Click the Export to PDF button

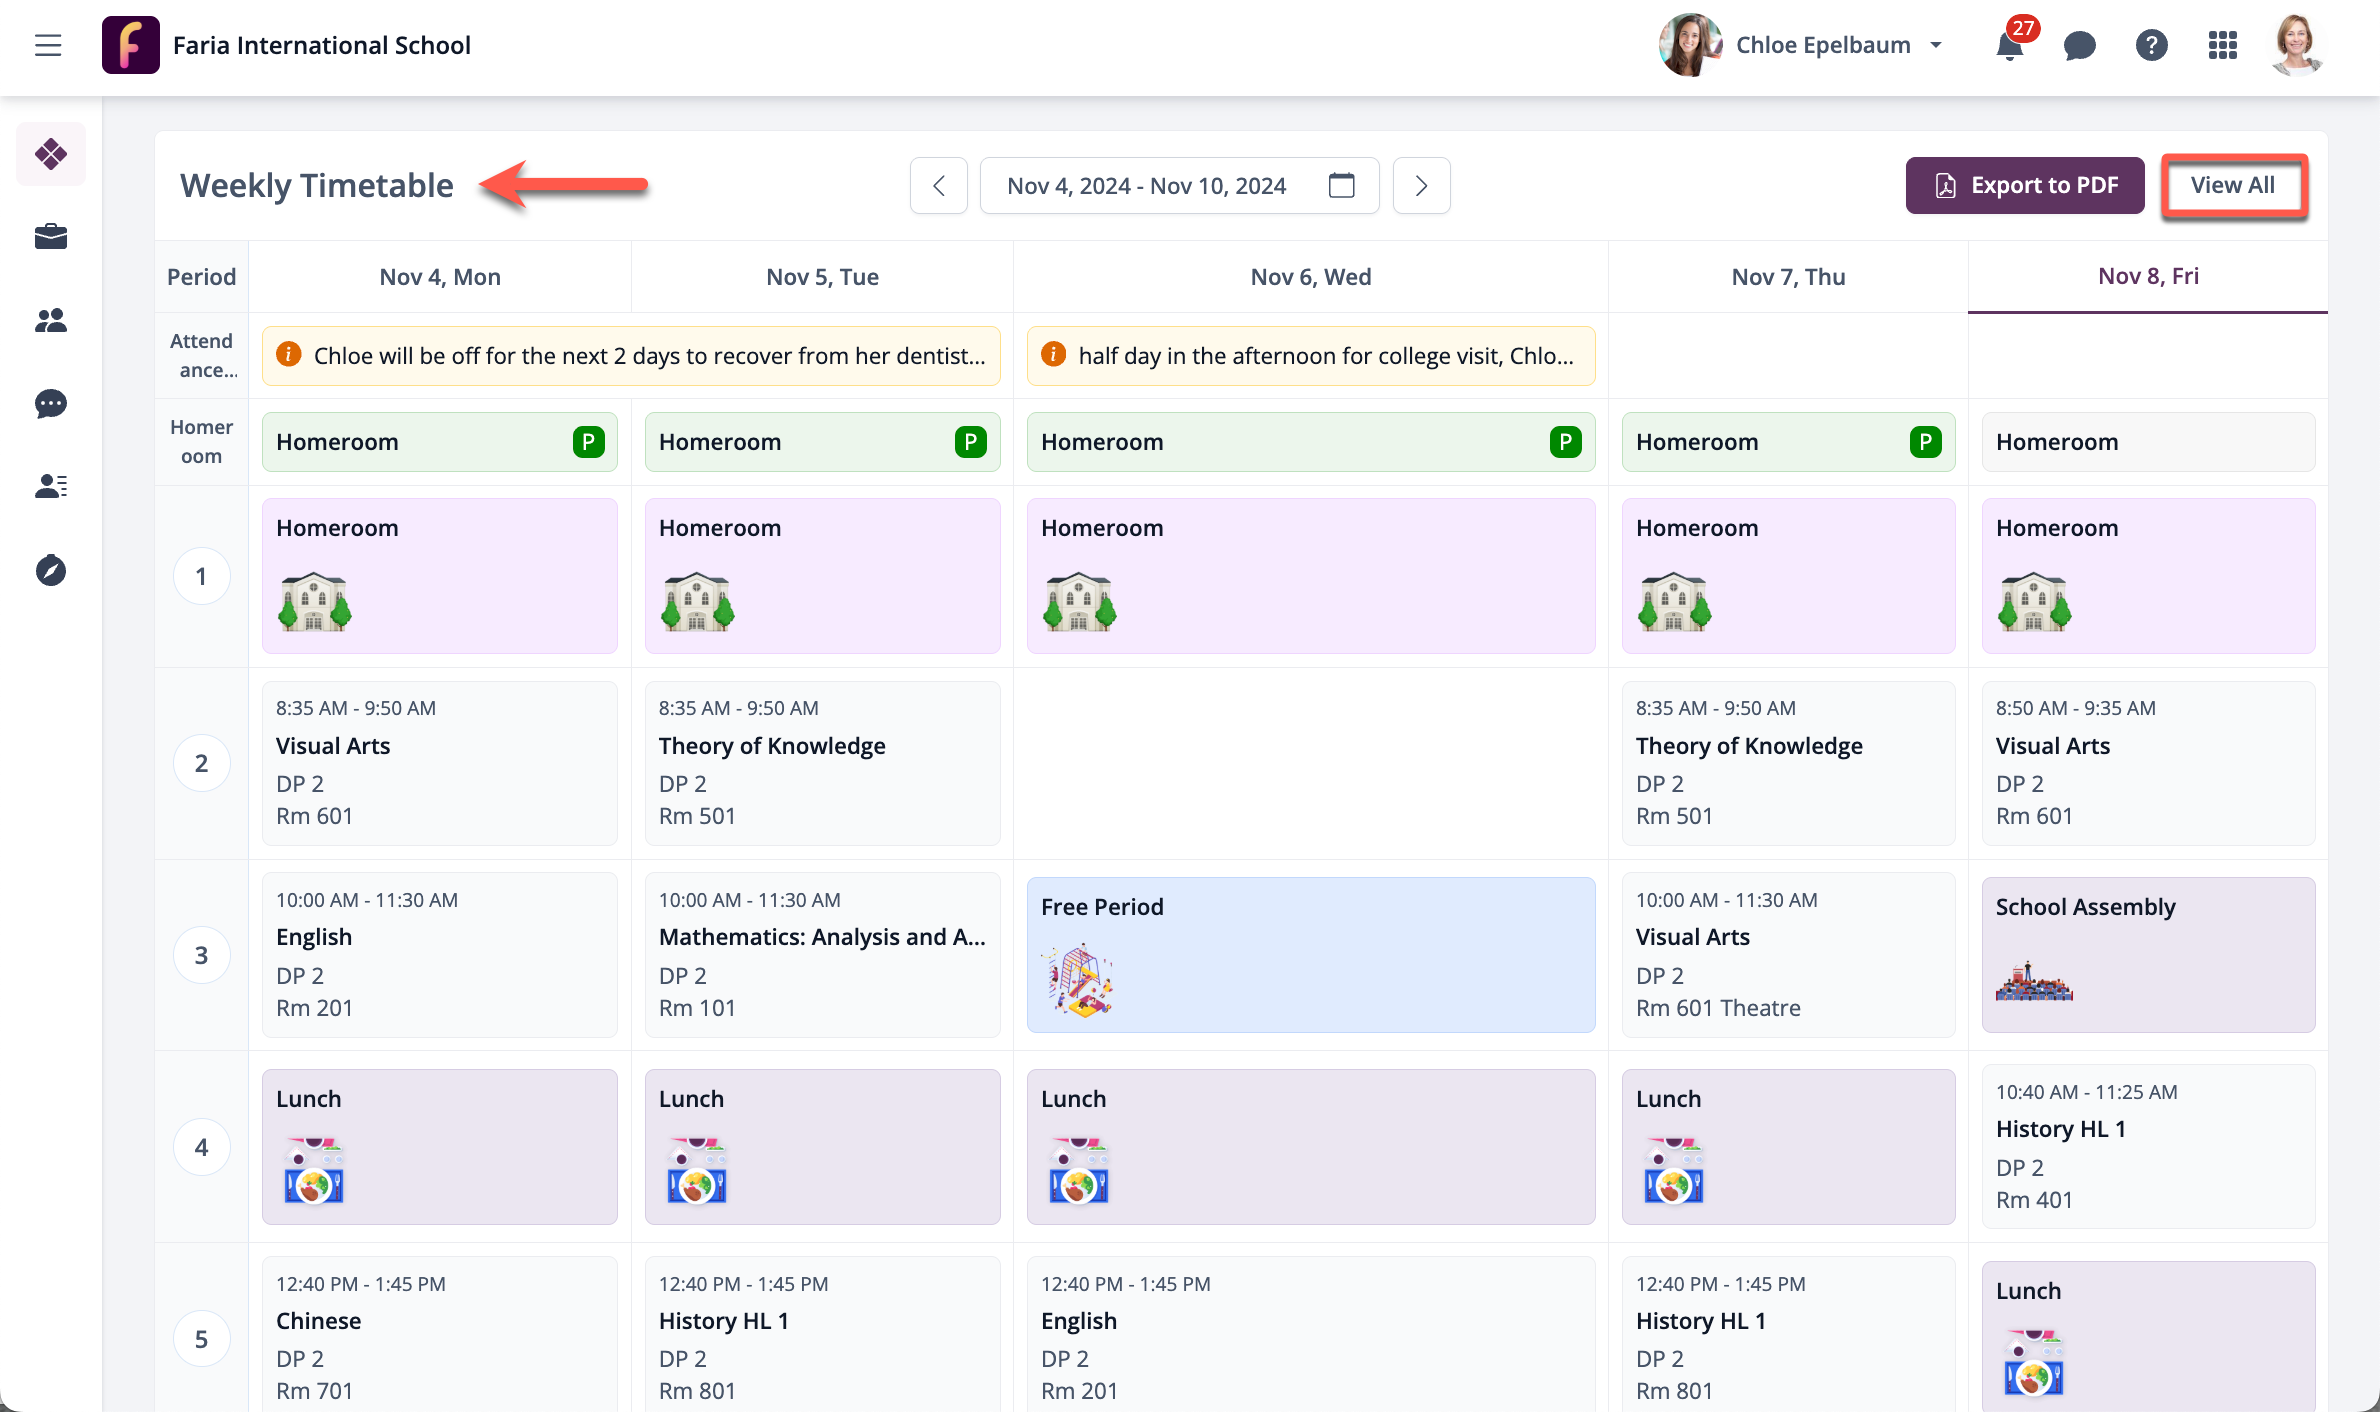(x=2025, y=186)
